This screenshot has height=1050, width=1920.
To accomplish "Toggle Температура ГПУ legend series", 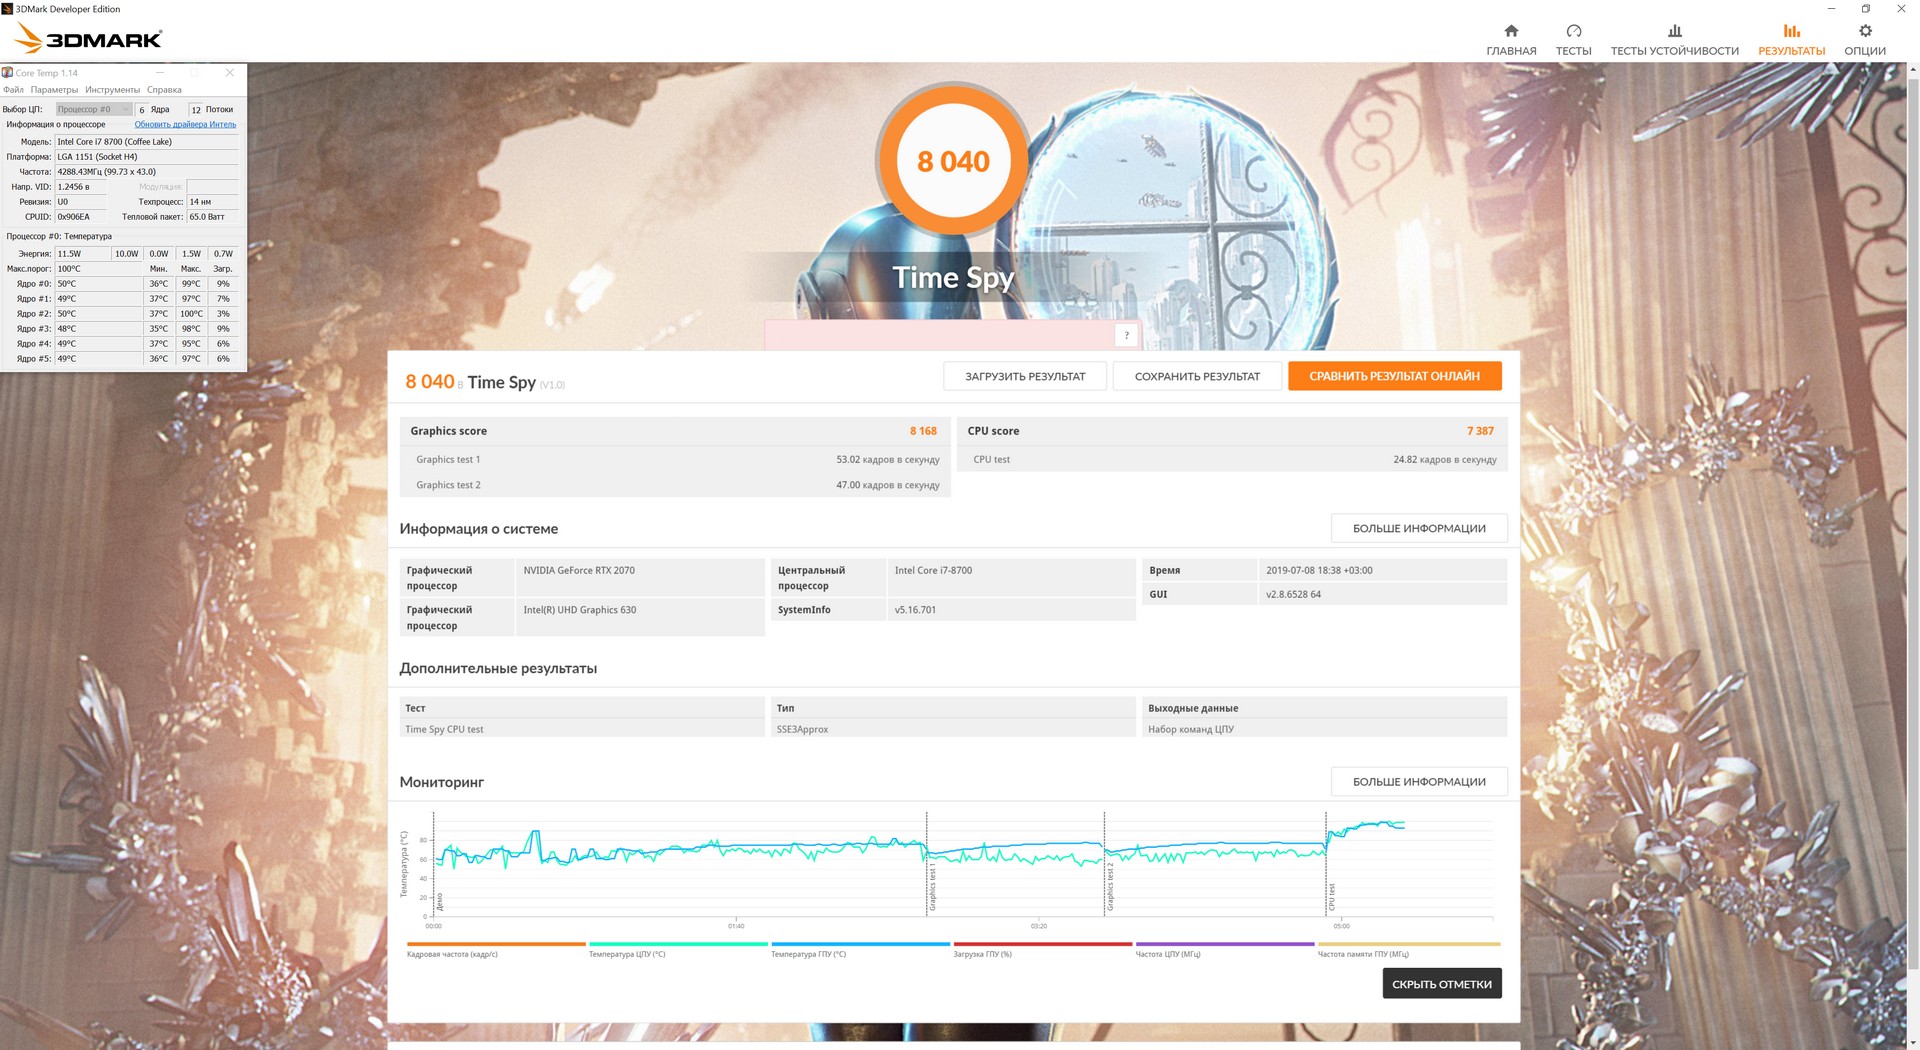I will coord(860,949).
